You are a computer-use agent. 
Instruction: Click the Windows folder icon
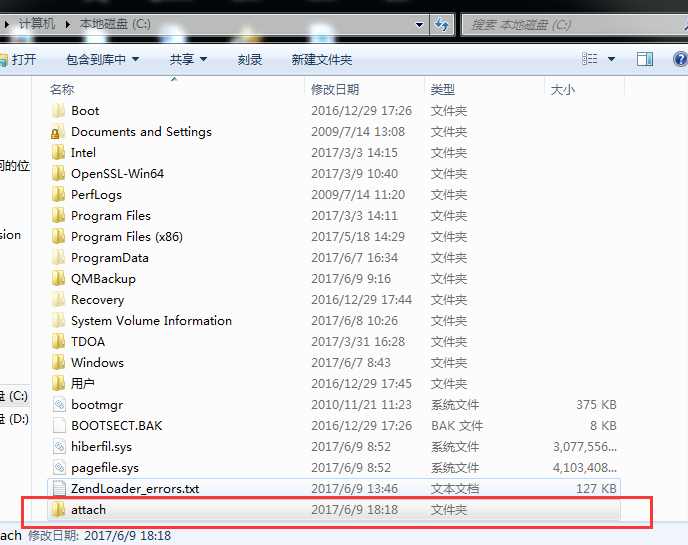[x=58, y=362]
